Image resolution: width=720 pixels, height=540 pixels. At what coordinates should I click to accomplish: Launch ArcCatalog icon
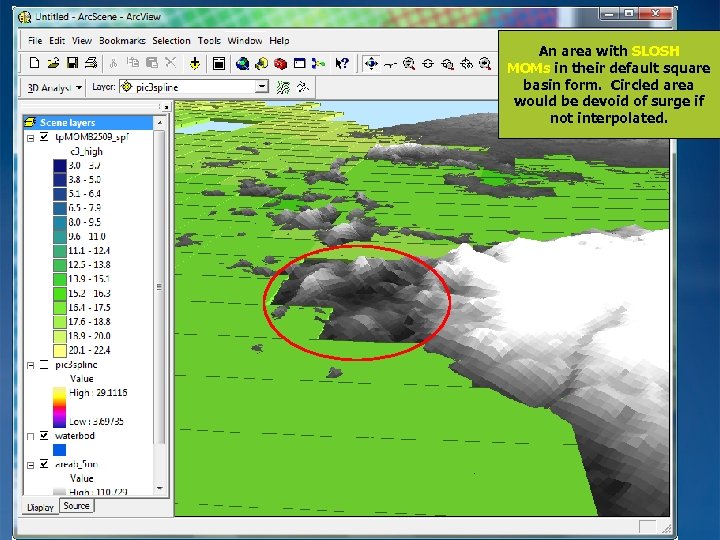pyautogui.click(x=261, y=63)
